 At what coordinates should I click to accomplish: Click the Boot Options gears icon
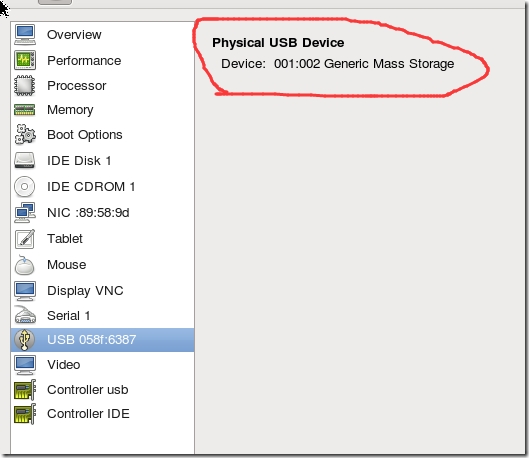pyautogui.click(x=25, y=135)
